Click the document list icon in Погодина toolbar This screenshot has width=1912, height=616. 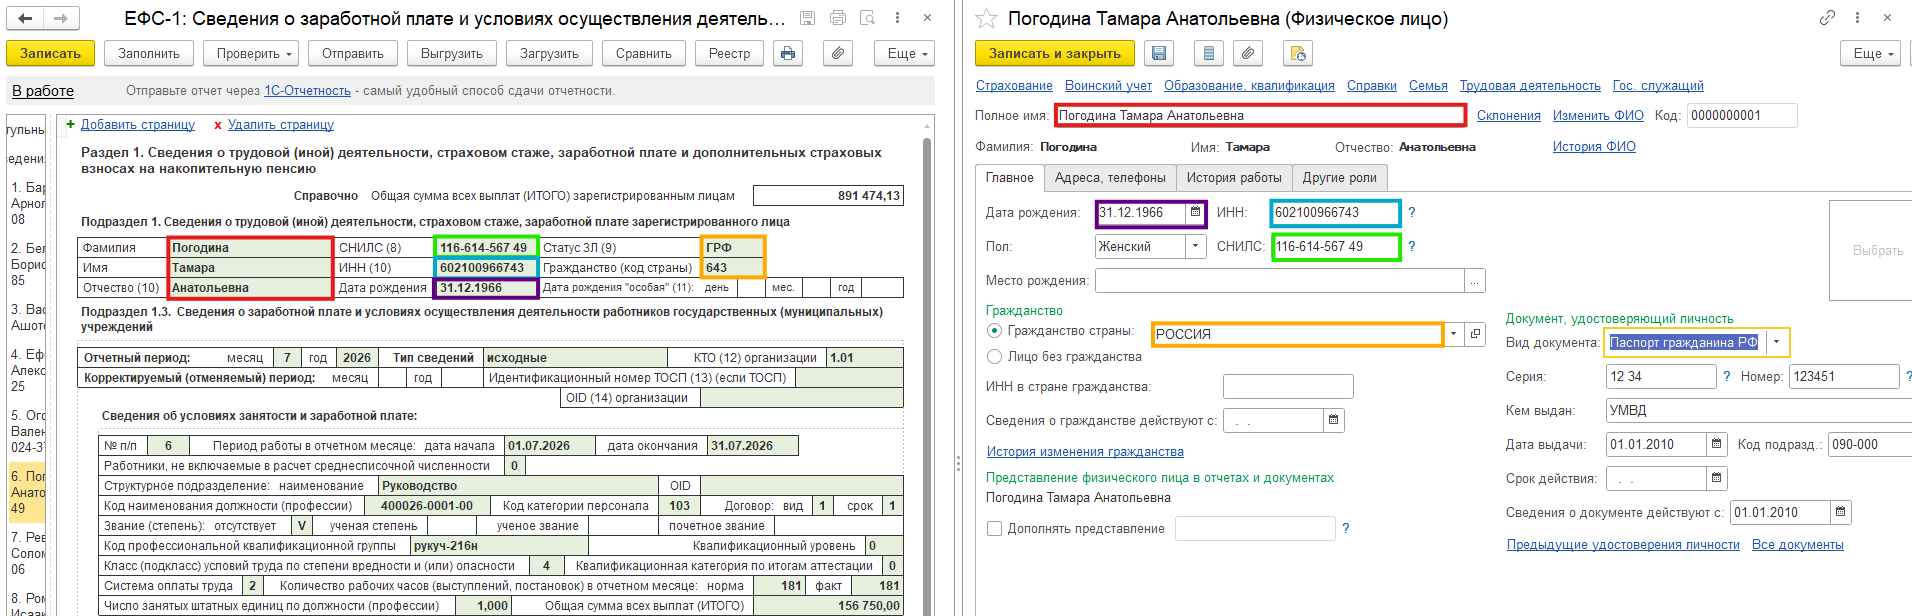click(x=1209, y=54)
